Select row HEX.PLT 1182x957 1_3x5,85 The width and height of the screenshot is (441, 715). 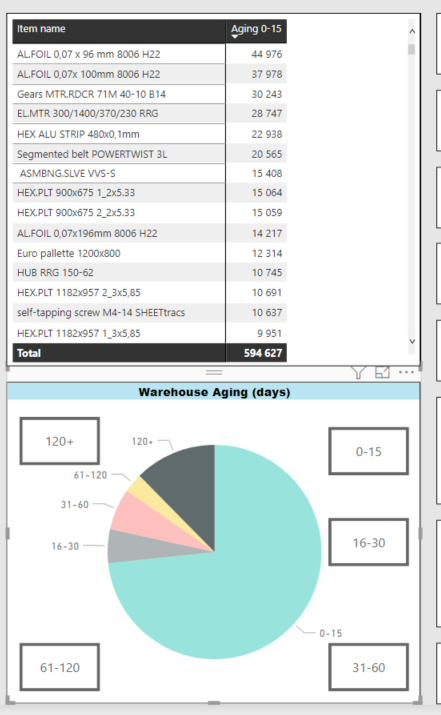[150, 333]
